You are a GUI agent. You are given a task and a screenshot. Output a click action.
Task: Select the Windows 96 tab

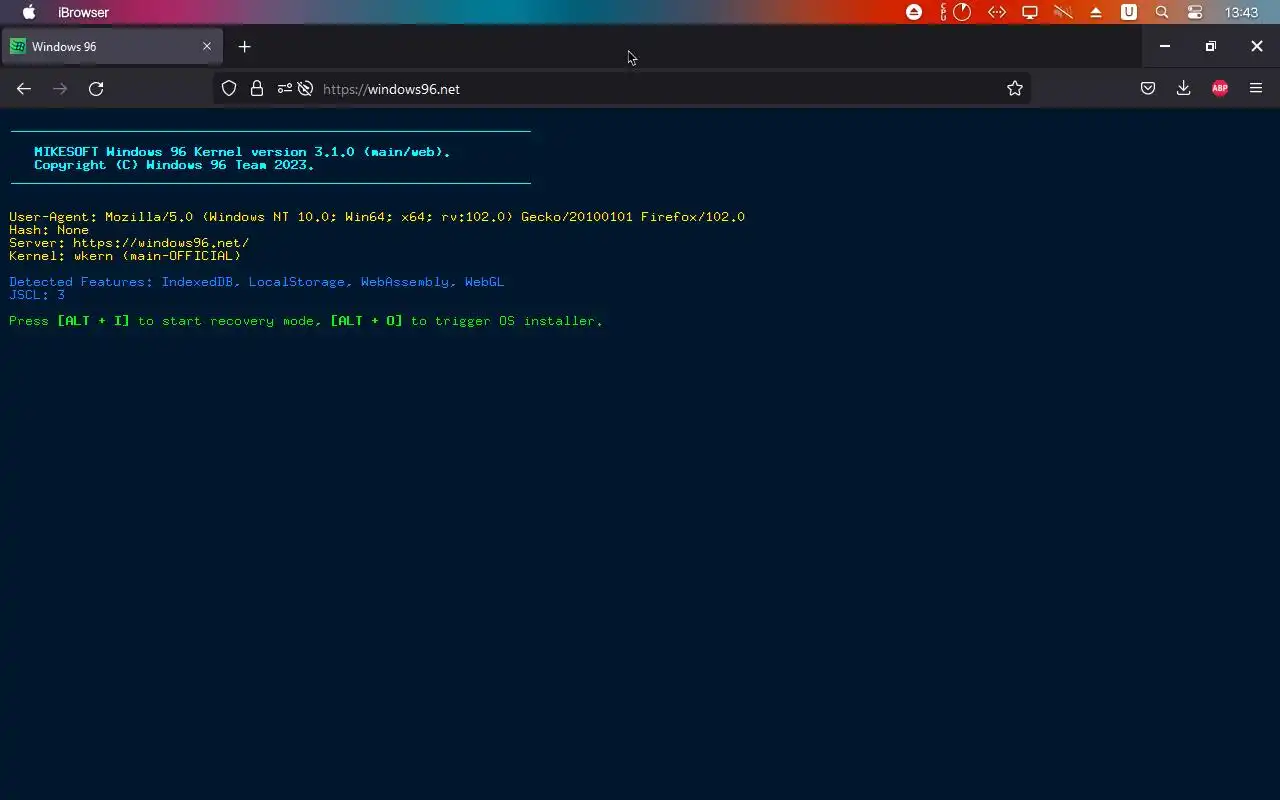[111, 47]
